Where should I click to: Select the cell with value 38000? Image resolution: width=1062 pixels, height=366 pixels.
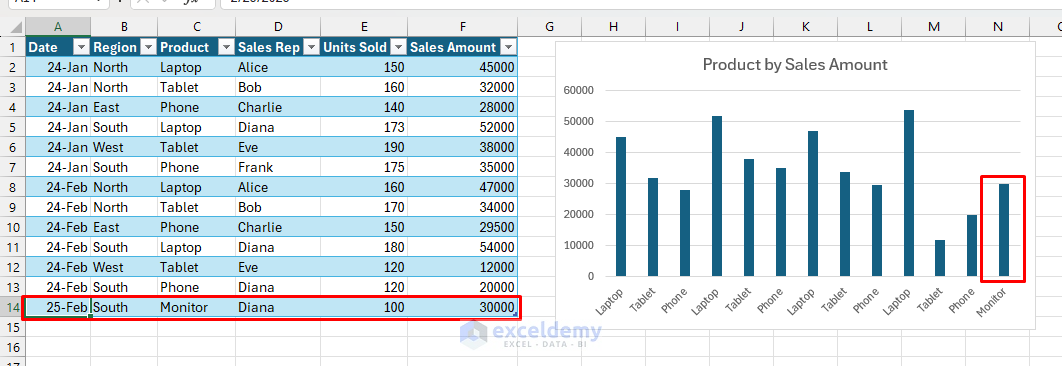tap(463, 147)
